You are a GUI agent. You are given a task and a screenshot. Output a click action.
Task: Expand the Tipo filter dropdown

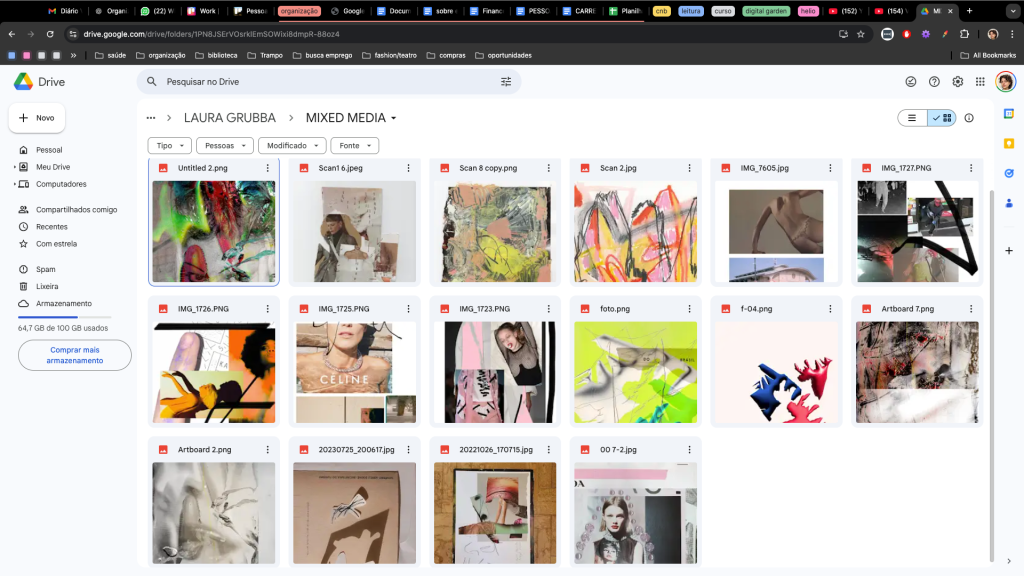[169, 146]
